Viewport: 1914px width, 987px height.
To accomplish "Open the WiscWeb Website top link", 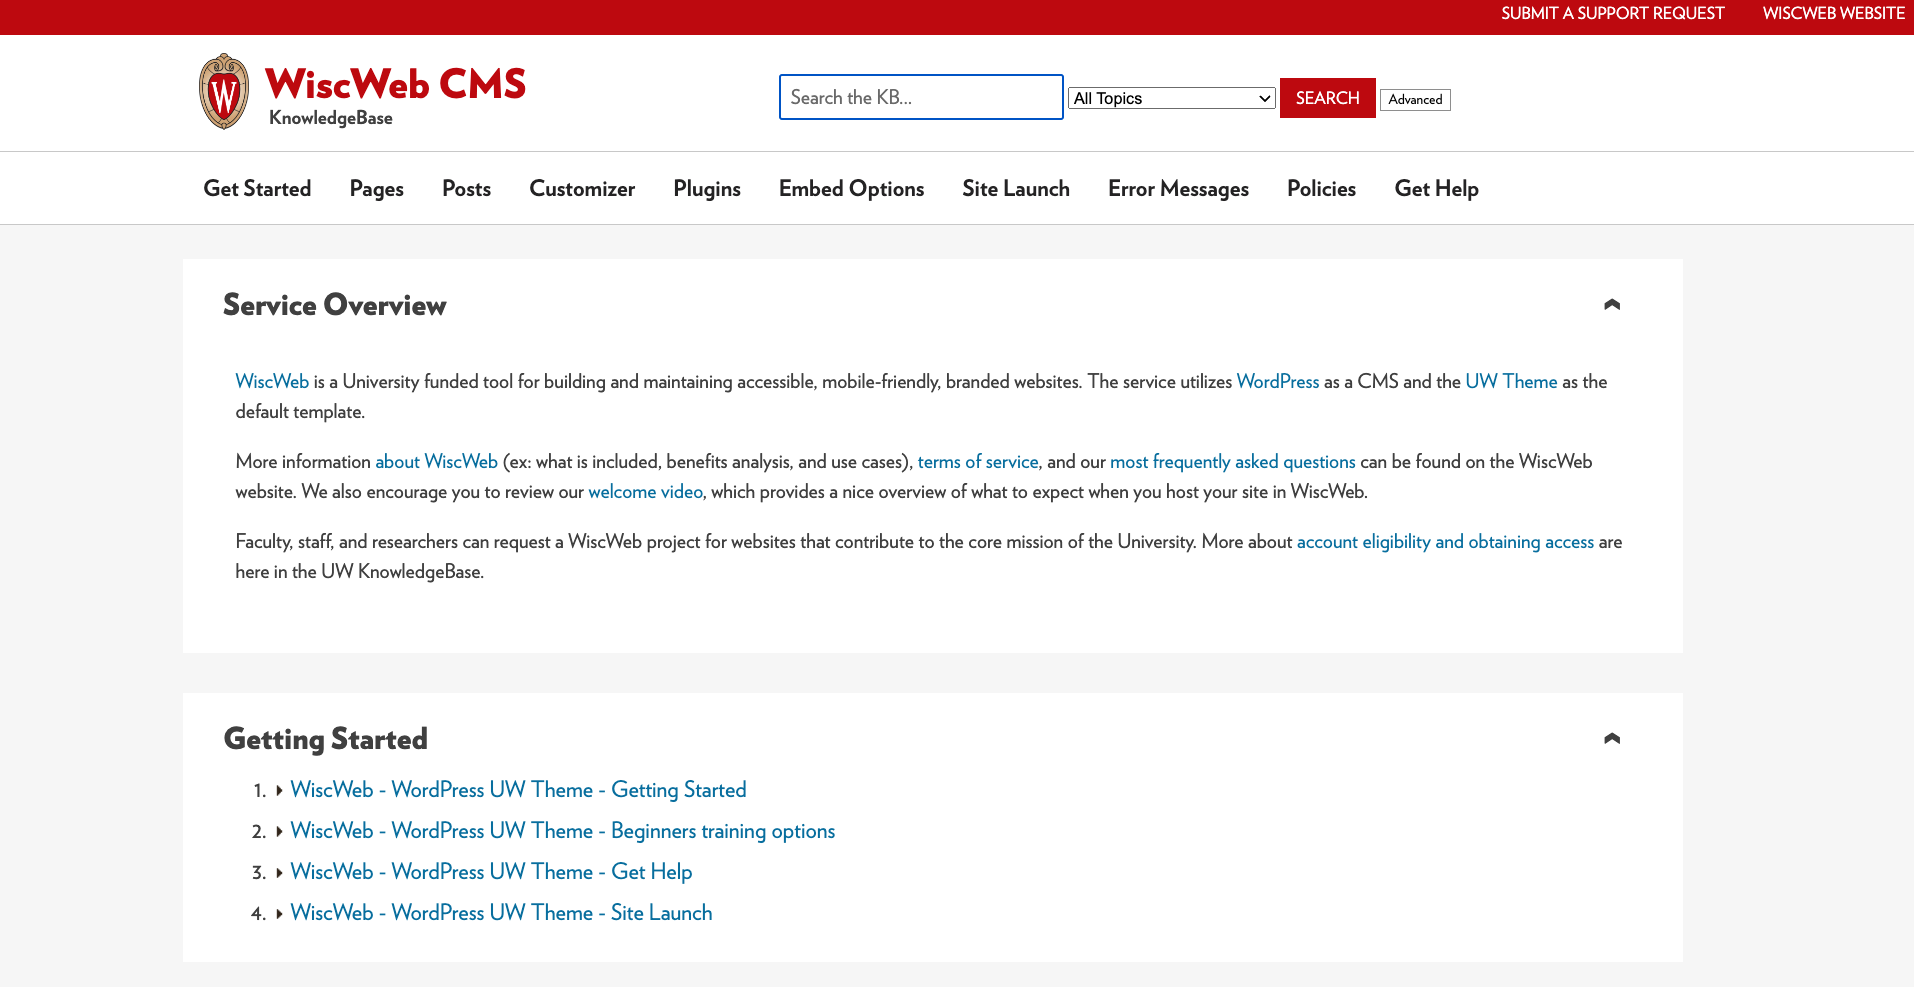I will [1833, 13].
